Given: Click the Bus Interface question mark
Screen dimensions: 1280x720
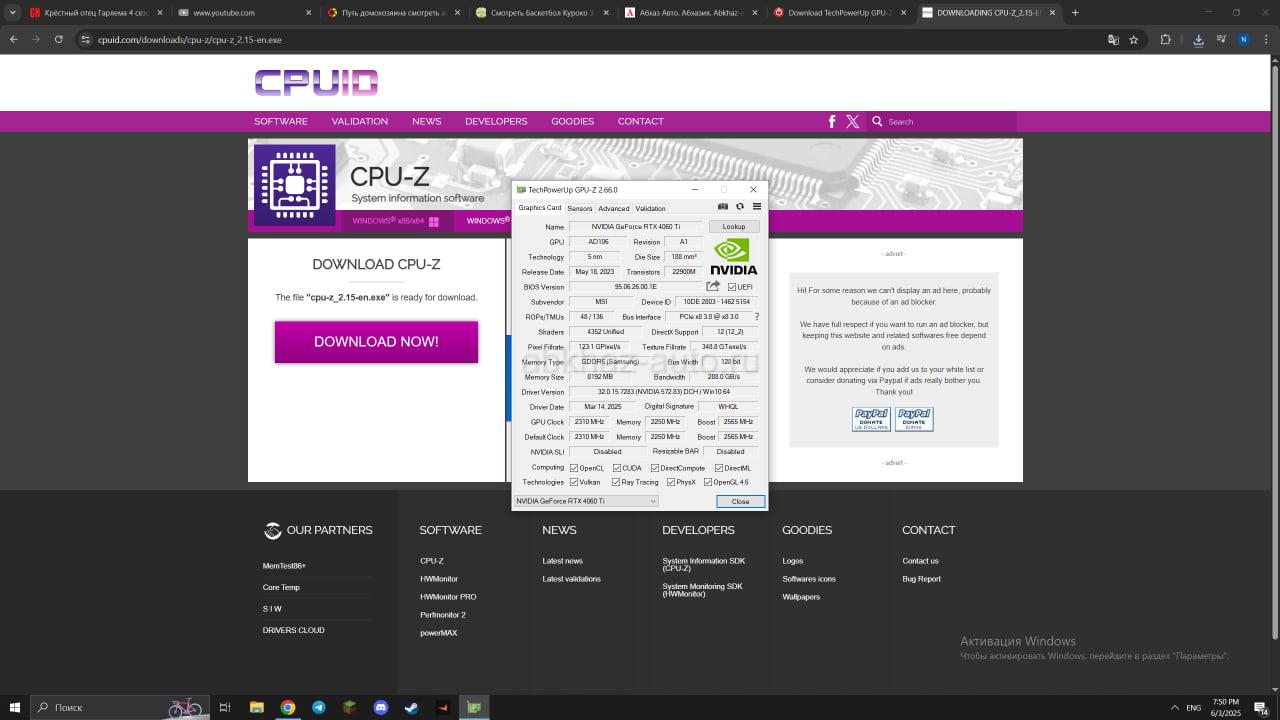Looking at the screenshot, I should pyautogui.click(x=756, y=317).
